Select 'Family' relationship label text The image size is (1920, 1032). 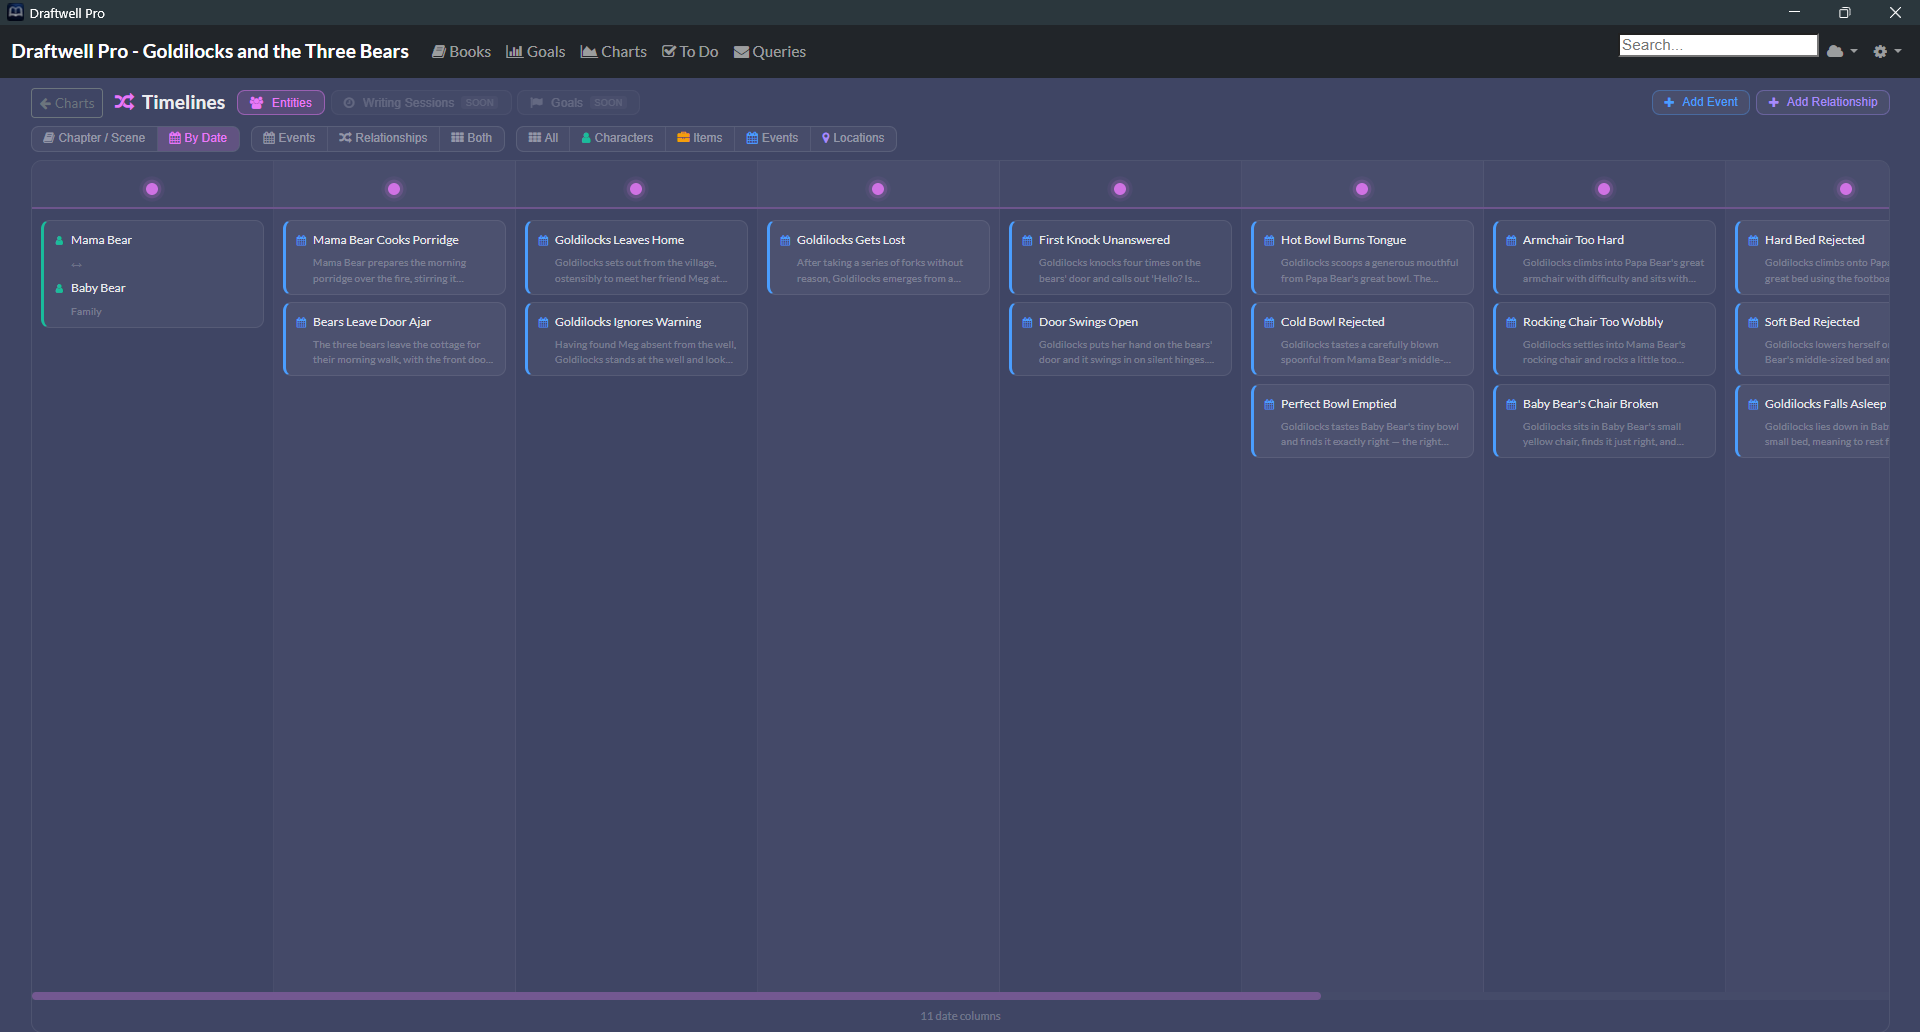tap(86, 312)
